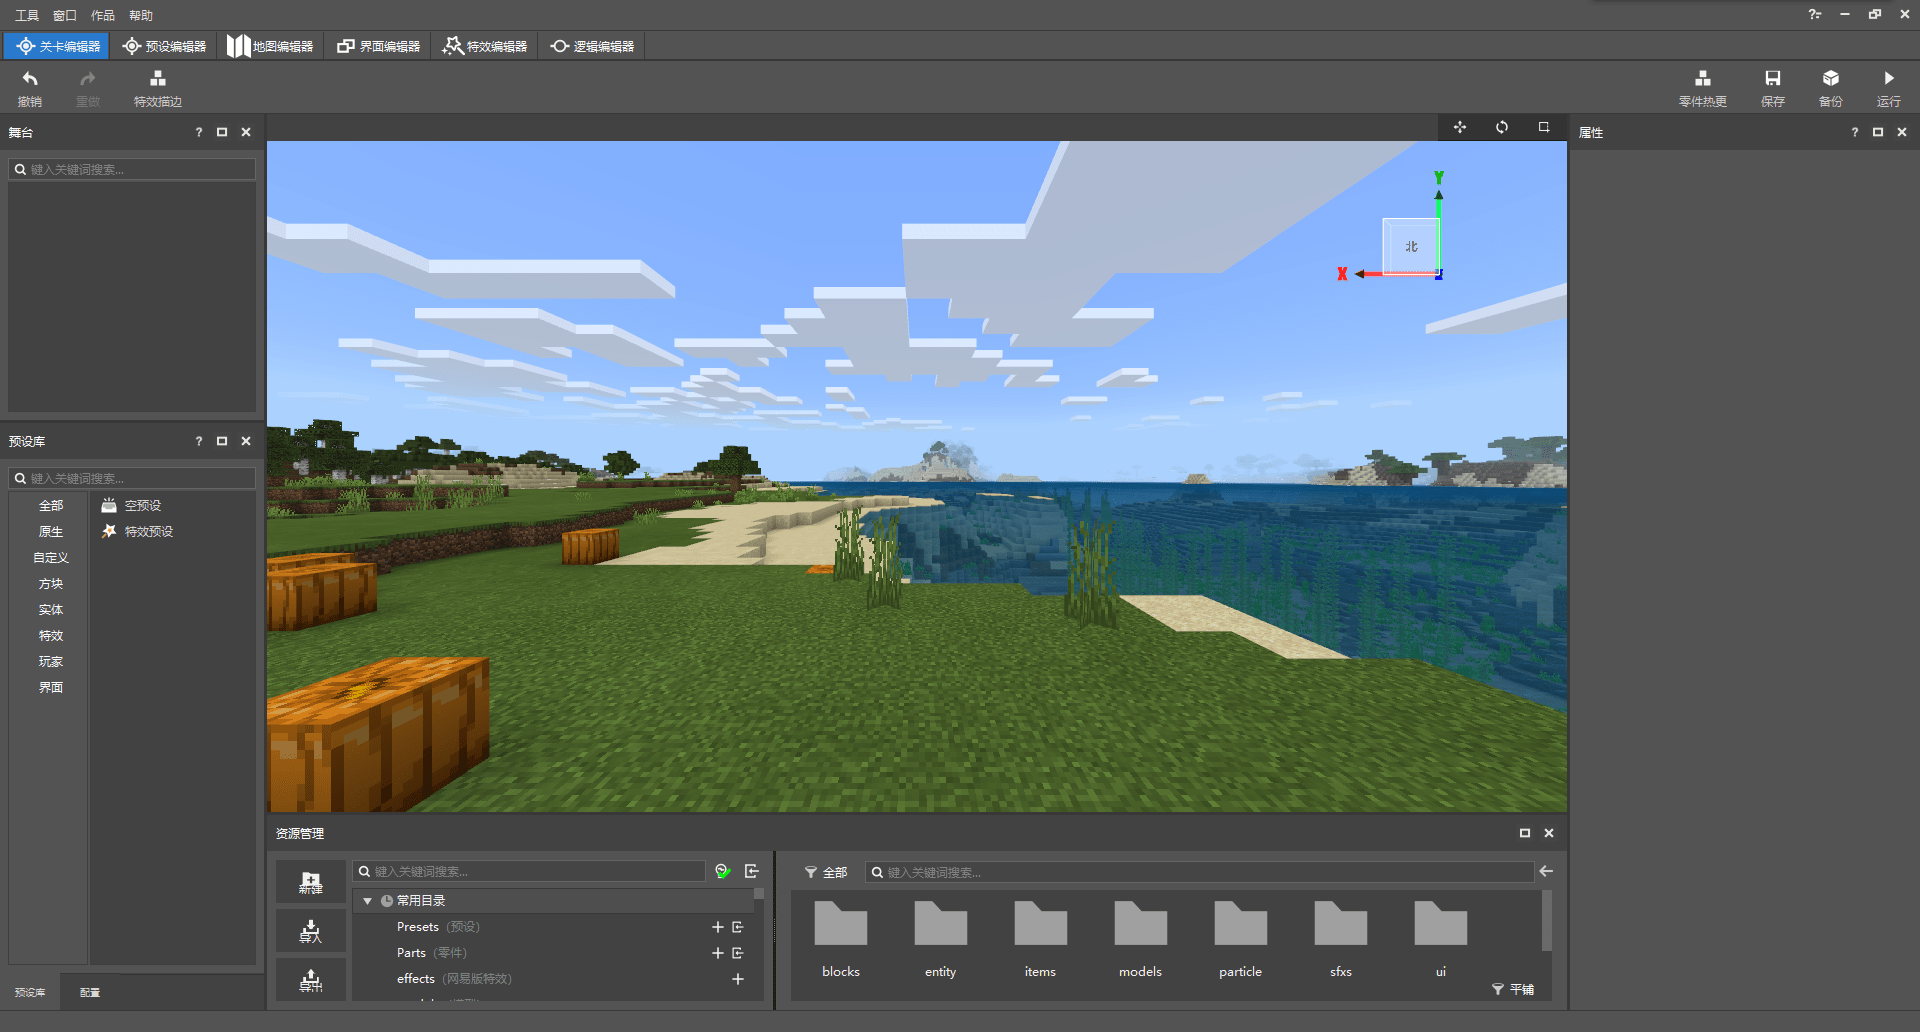Select the 界面 category in 预设库
The width and height of the screenshot is (1920, 1032).
point(51,688)
